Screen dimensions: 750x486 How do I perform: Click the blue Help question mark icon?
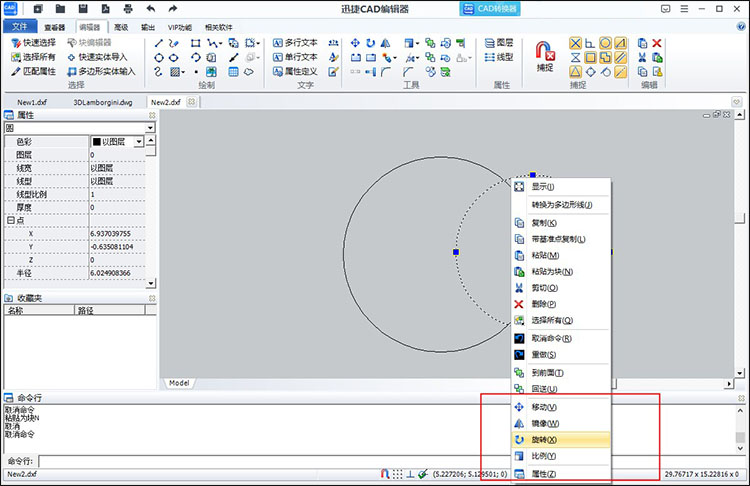pos(741,27)
